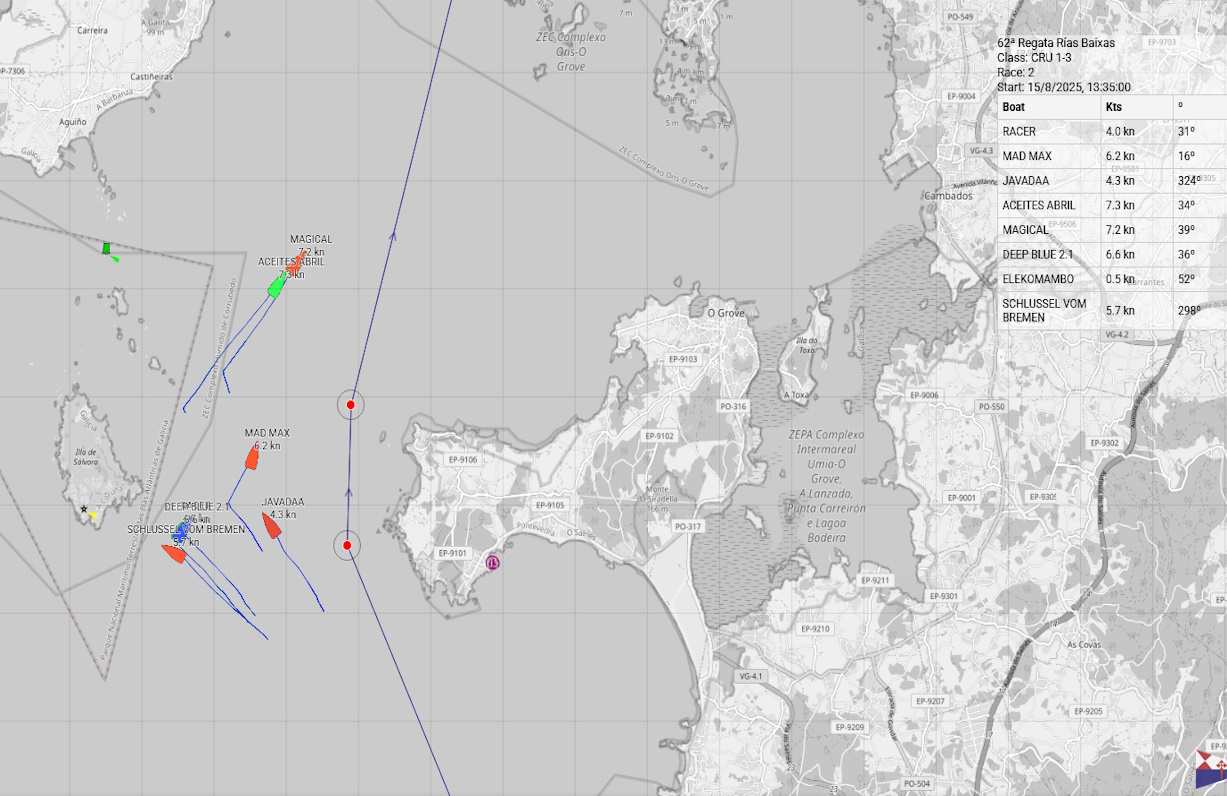Click the MAD MAX boat icon on map

[x=252, y=459]
